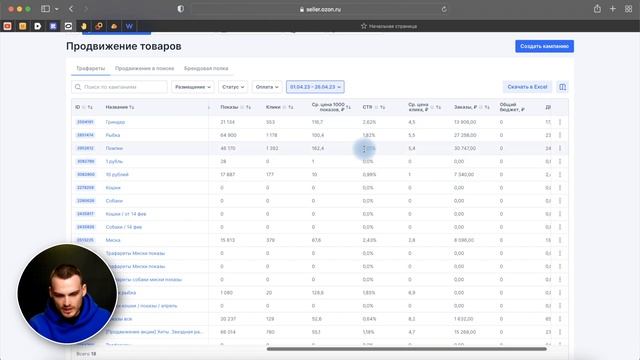
Task: Open the three-dot menu for Кошки row
Action: [x=560, y=188]
